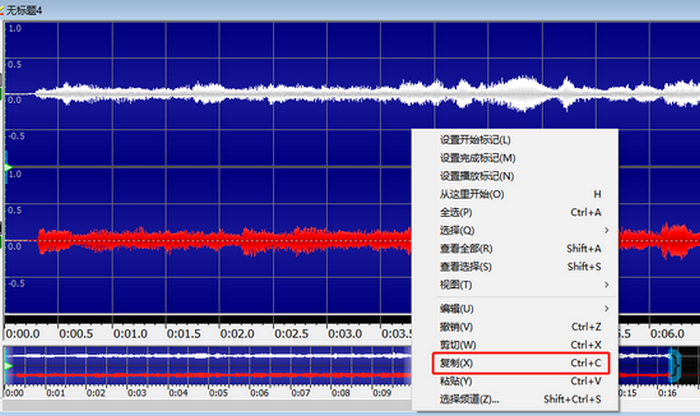Click 0:01.0 on the time ruler
The width and height of the screenshot is (700, 416).
click(x=130, y=334)
